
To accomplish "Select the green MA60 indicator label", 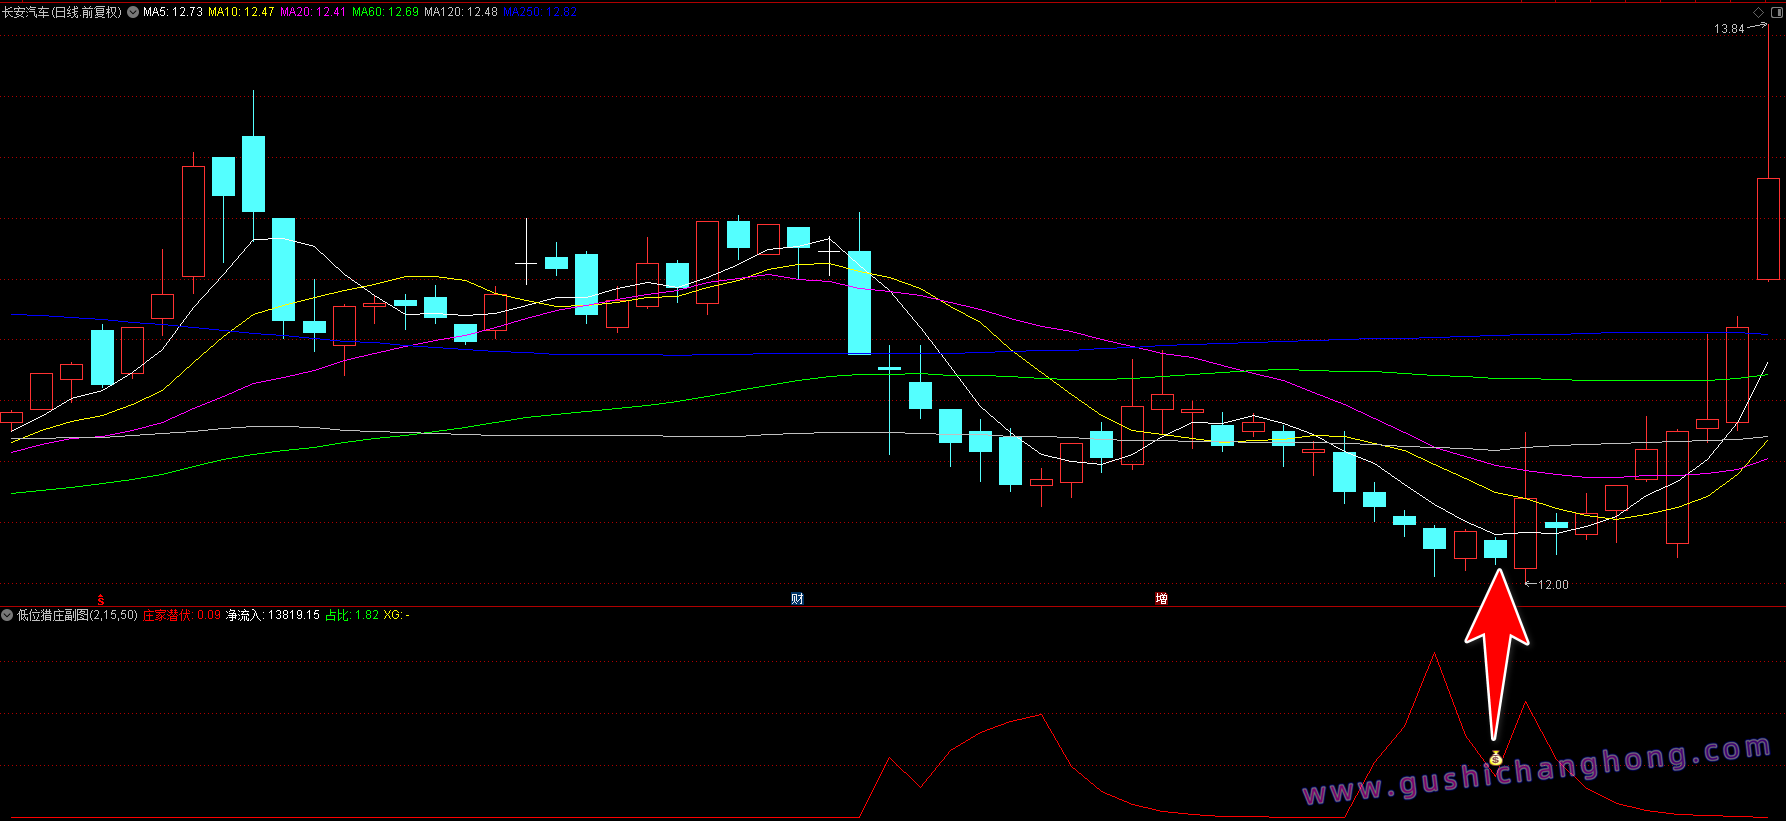I will [385, 12].
